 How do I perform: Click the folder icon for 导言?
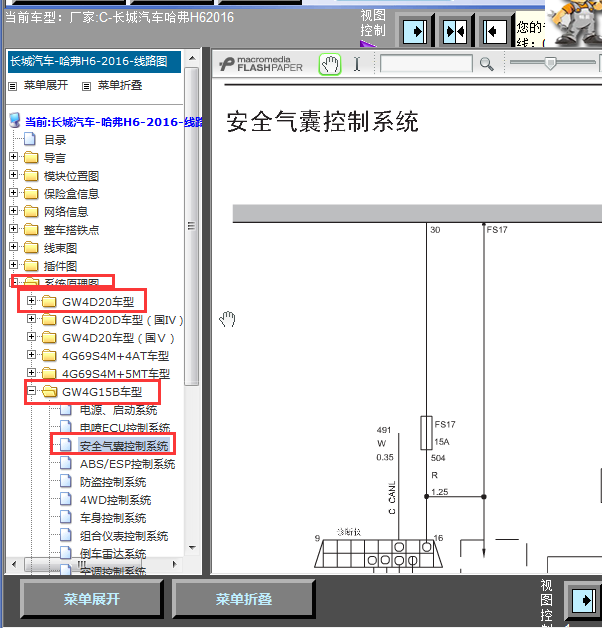tap(31, 157)
